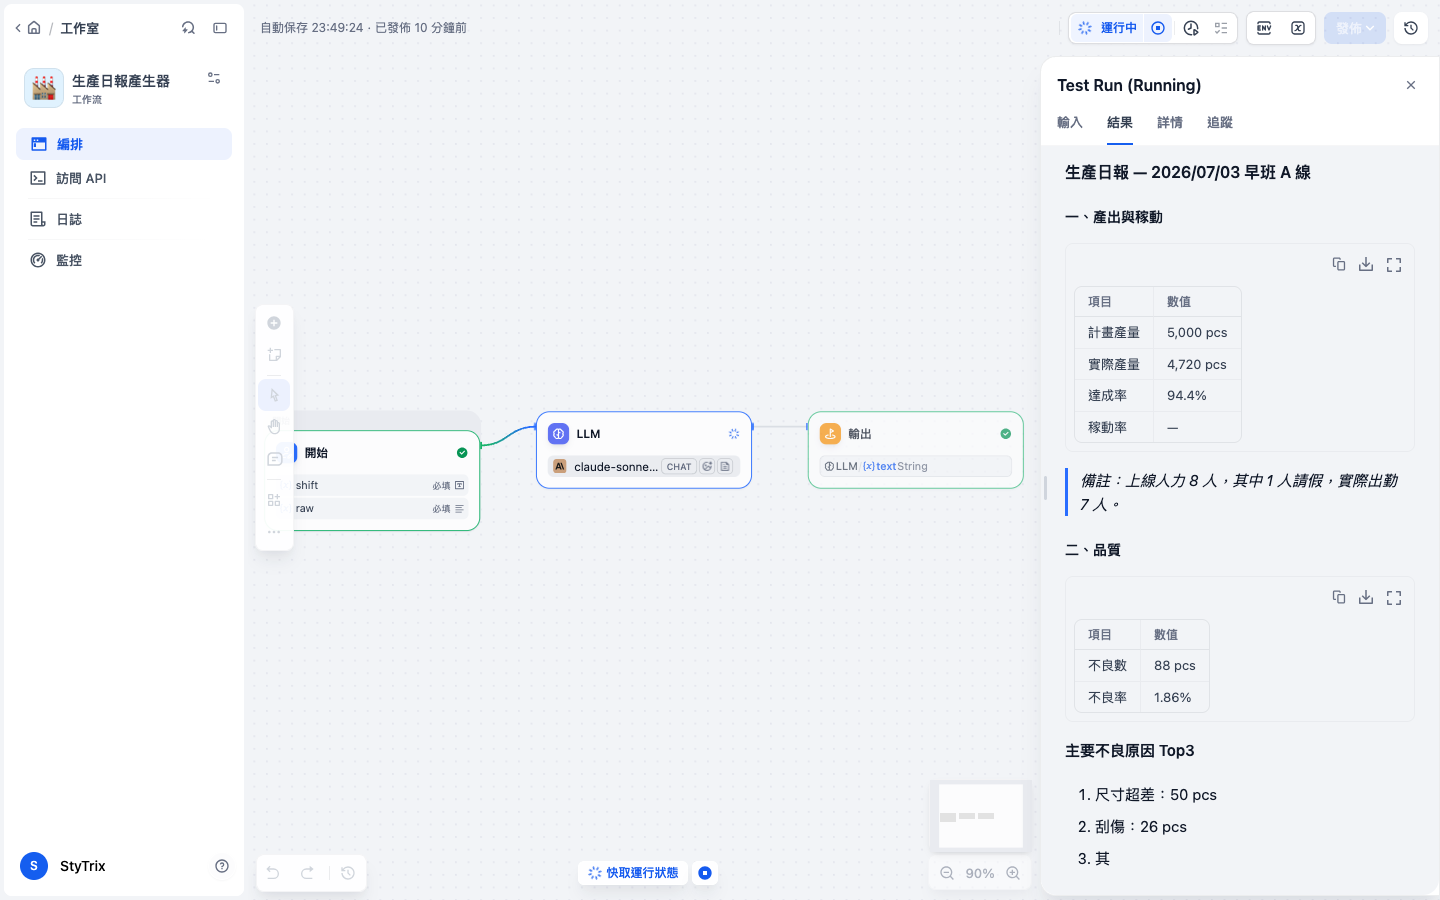Screen dimensions: 1440x900
Task: Open change history icon near undo
Action: click(x=348, y=873)
